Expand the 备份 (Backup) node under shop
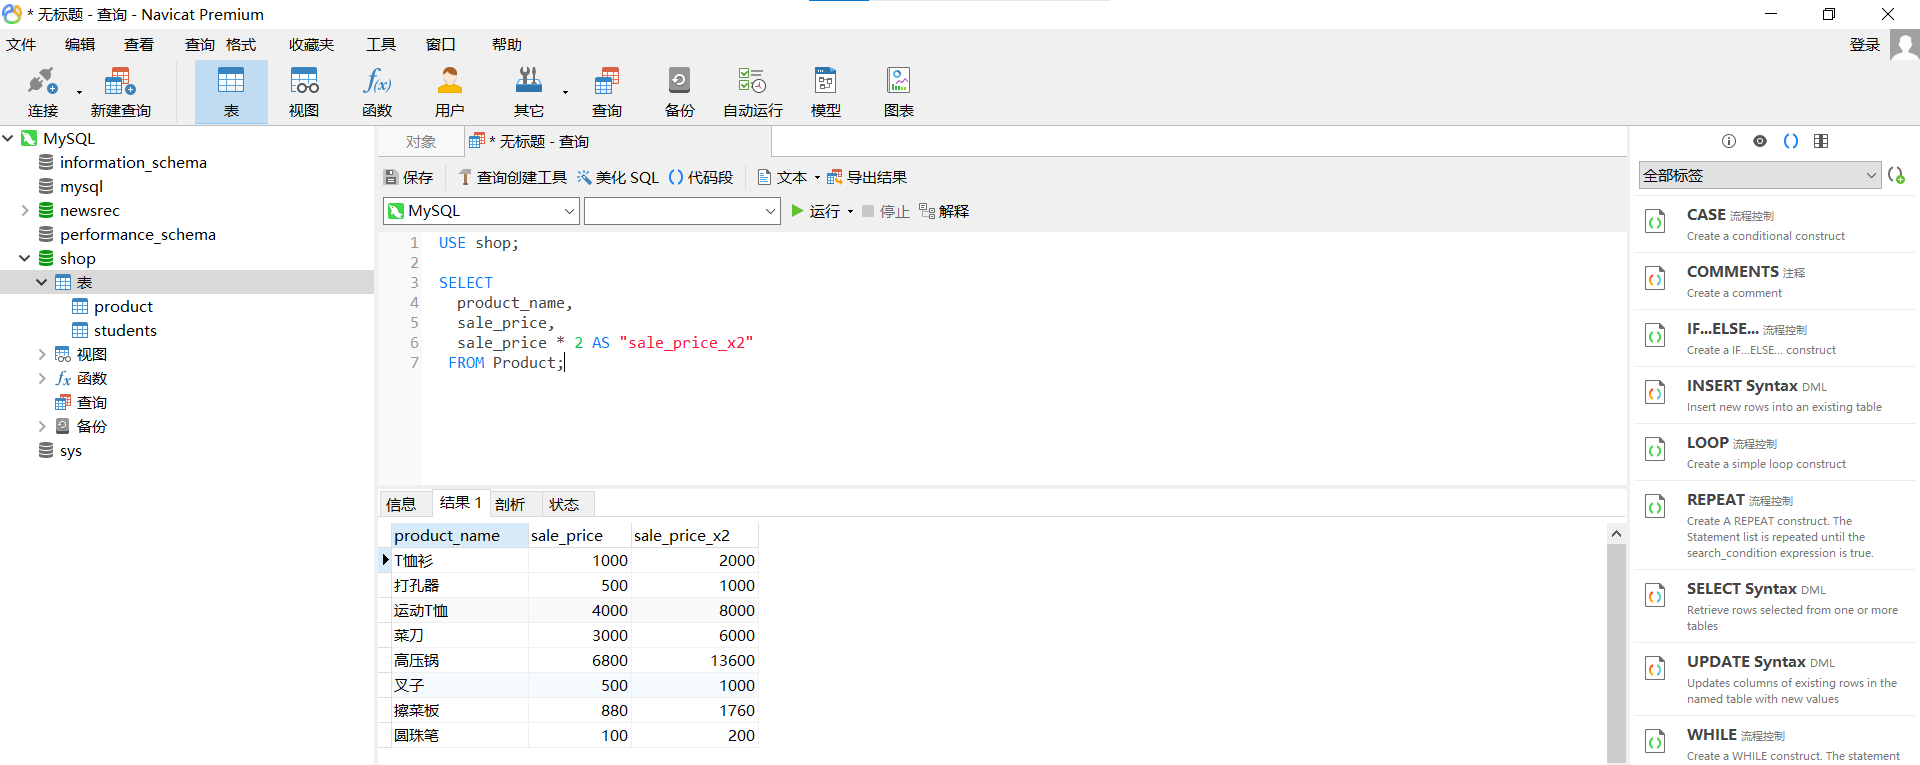Screen dimensions: 1920x765 coord(42,426)
